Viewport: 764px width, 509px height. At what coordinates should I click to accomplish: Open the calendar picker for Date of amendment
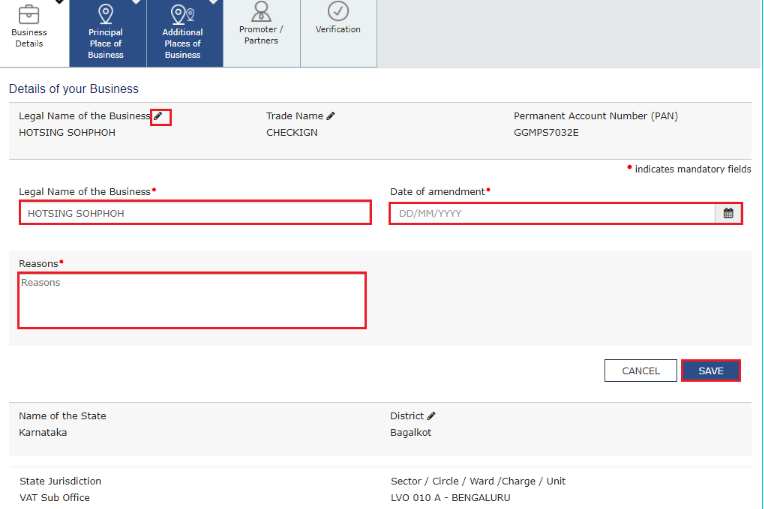click(x=728, y=213)
